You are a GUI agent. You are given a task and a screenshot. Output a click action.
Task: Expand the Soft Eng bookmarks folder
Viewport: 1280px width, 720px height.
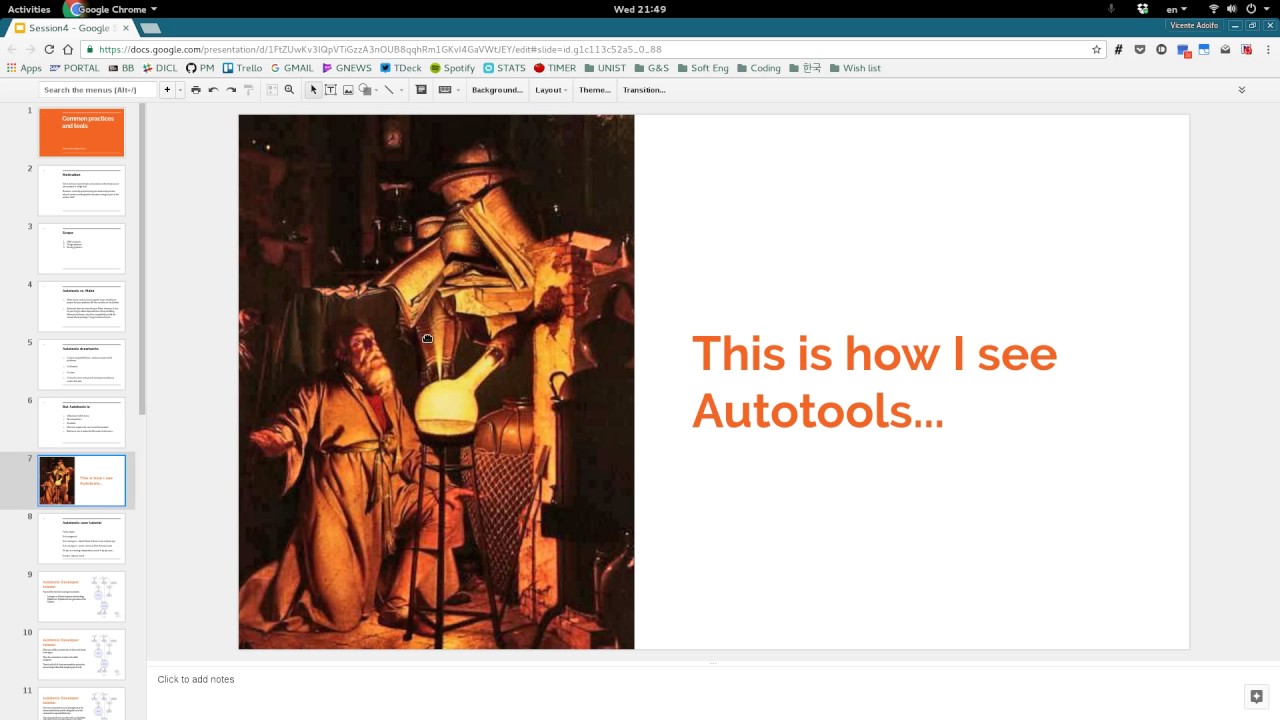[x=702, y=68]
